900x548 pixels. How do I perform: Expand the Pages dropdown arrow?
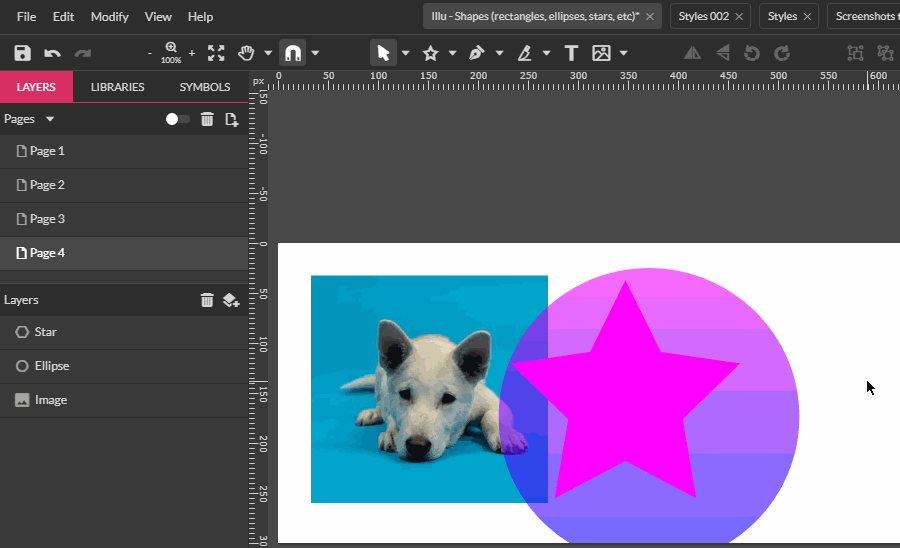coord(50,119)
